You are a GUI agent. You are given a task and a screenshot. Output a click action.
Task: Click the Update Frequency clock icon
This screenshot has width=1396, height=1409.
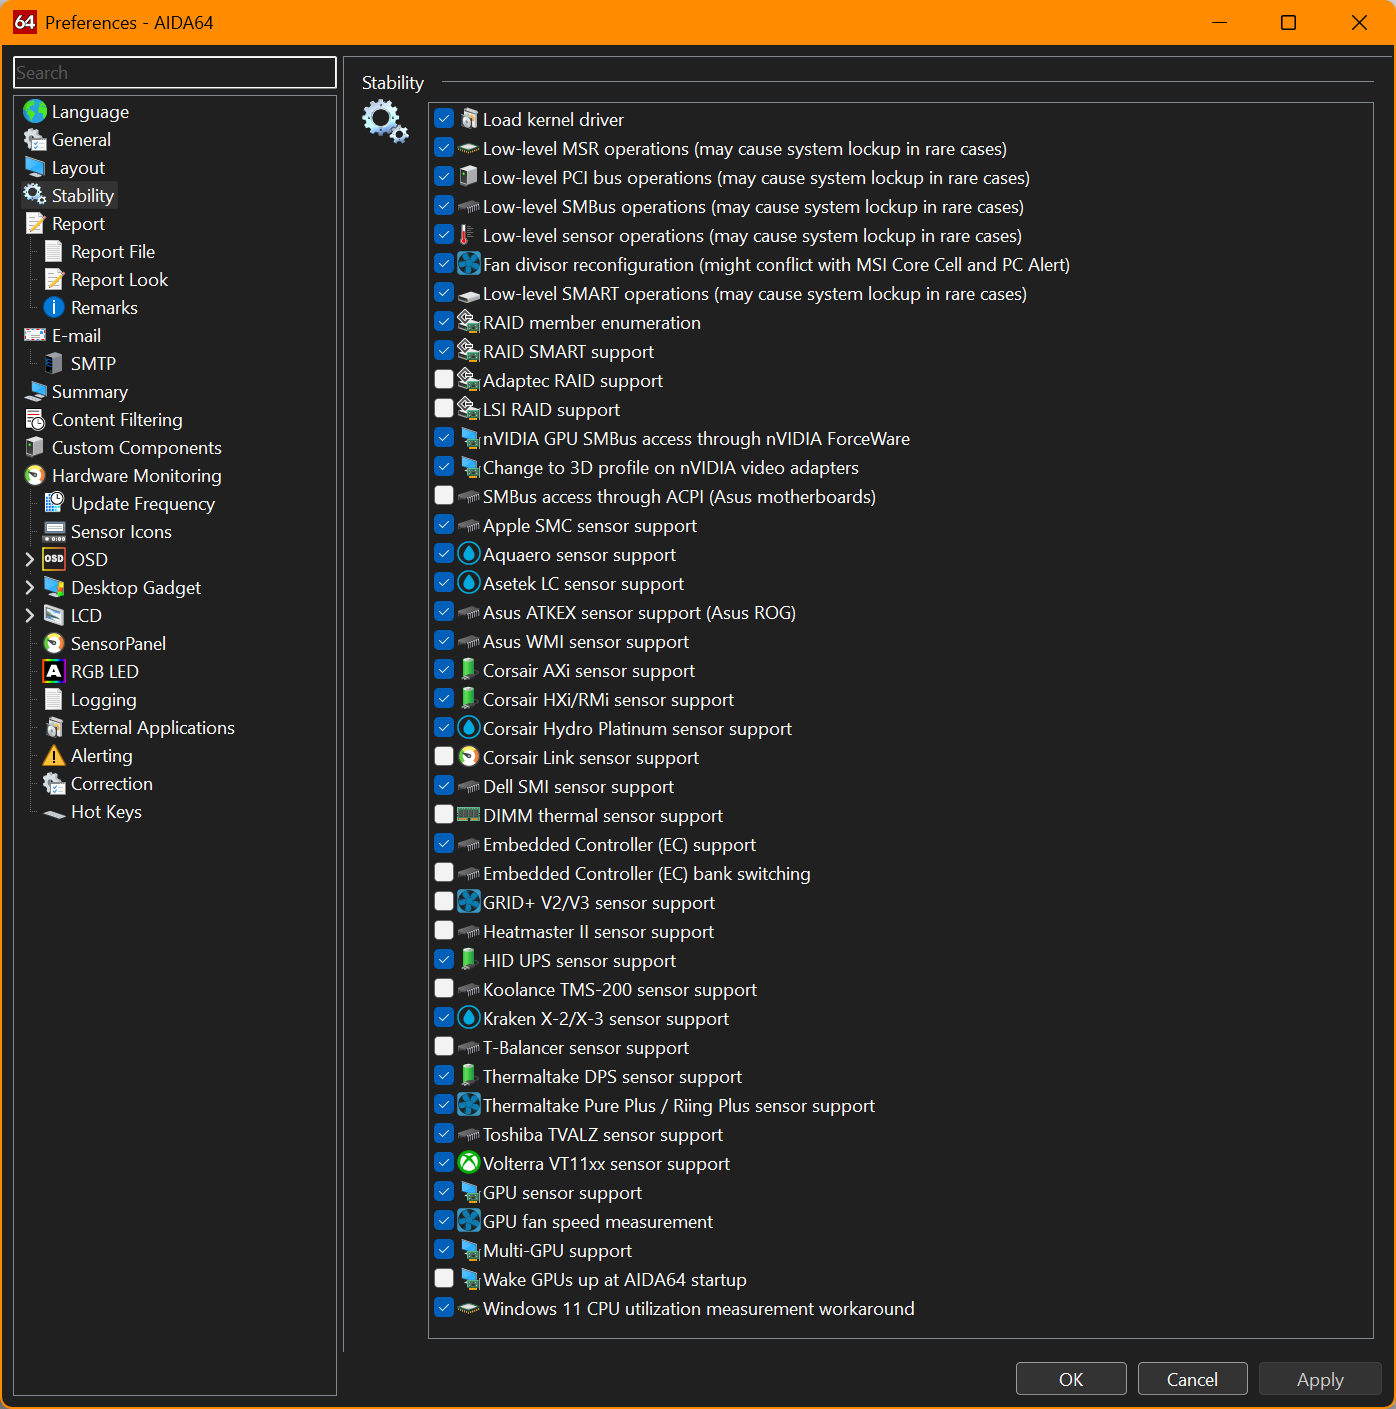[x=54, y=504]
